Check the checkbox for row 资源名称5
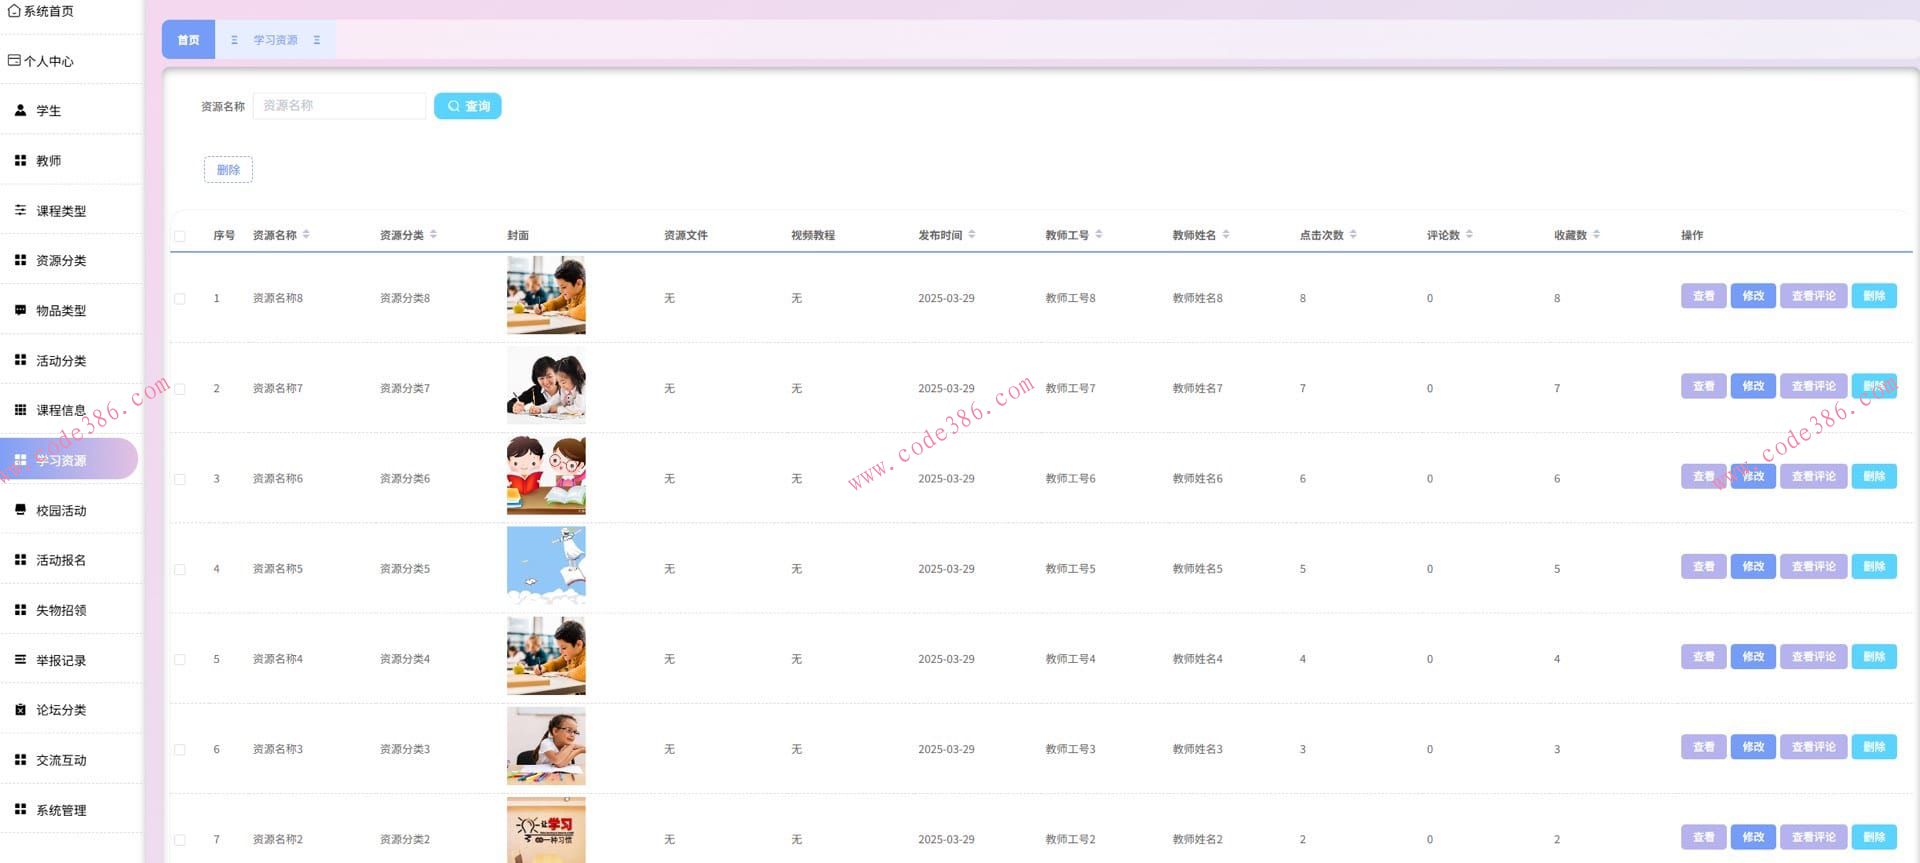Screen dimensions: 1920x863 point(180,569)
